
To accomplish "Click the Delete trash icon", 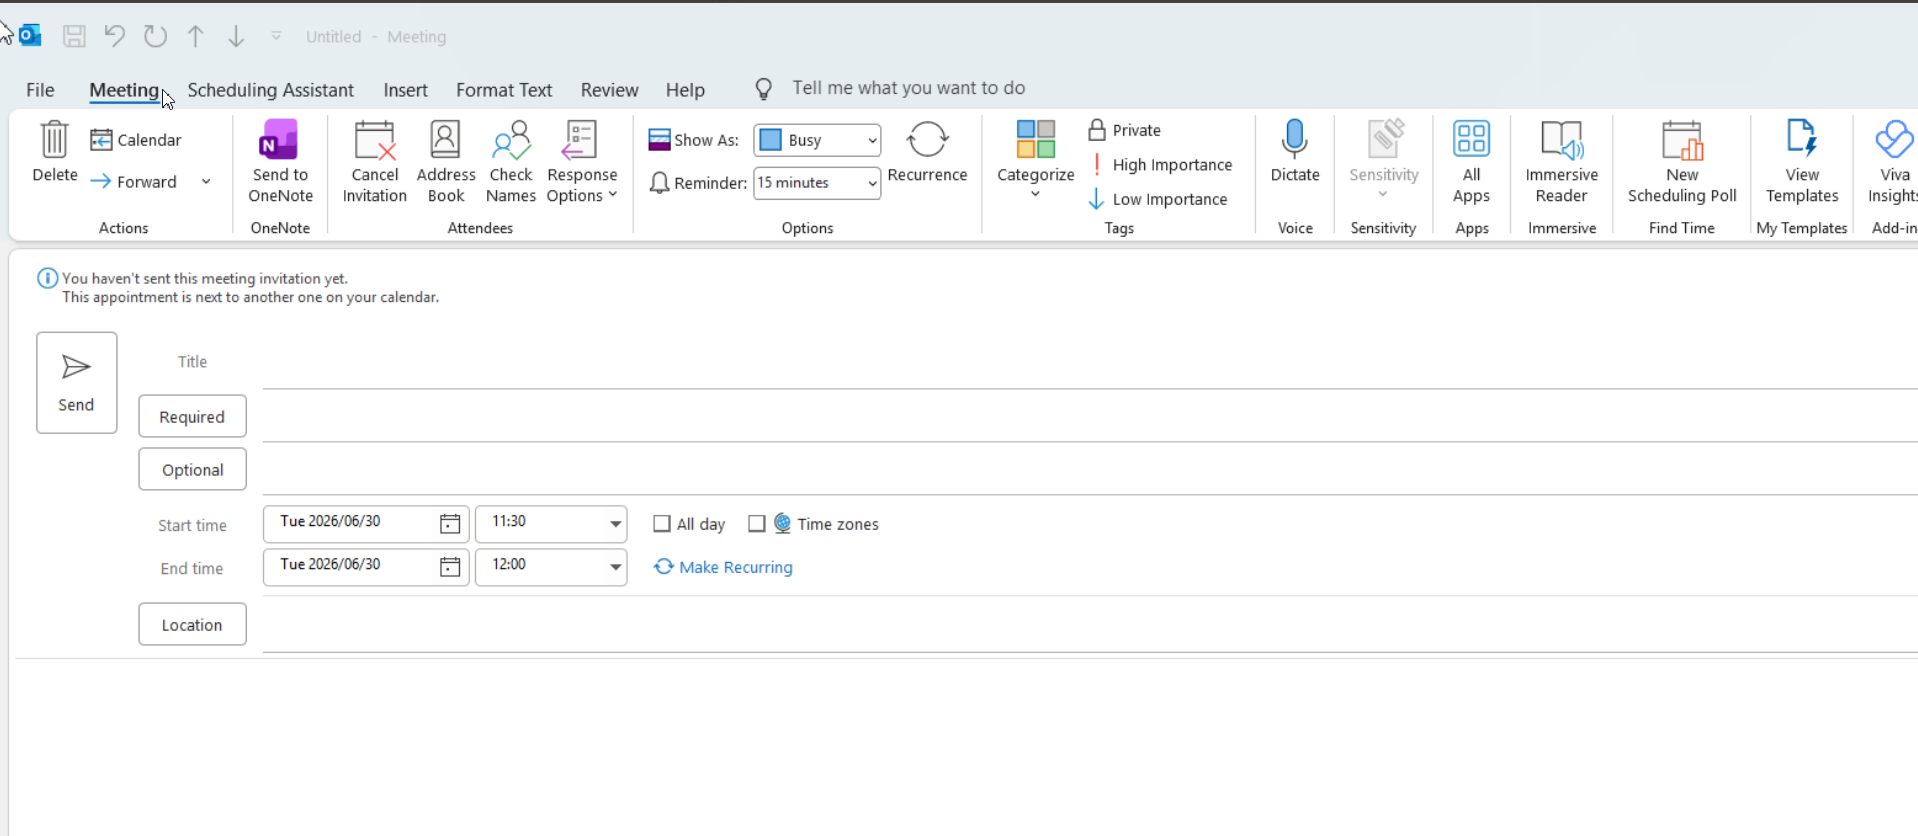I will click(x=54, y=139).
